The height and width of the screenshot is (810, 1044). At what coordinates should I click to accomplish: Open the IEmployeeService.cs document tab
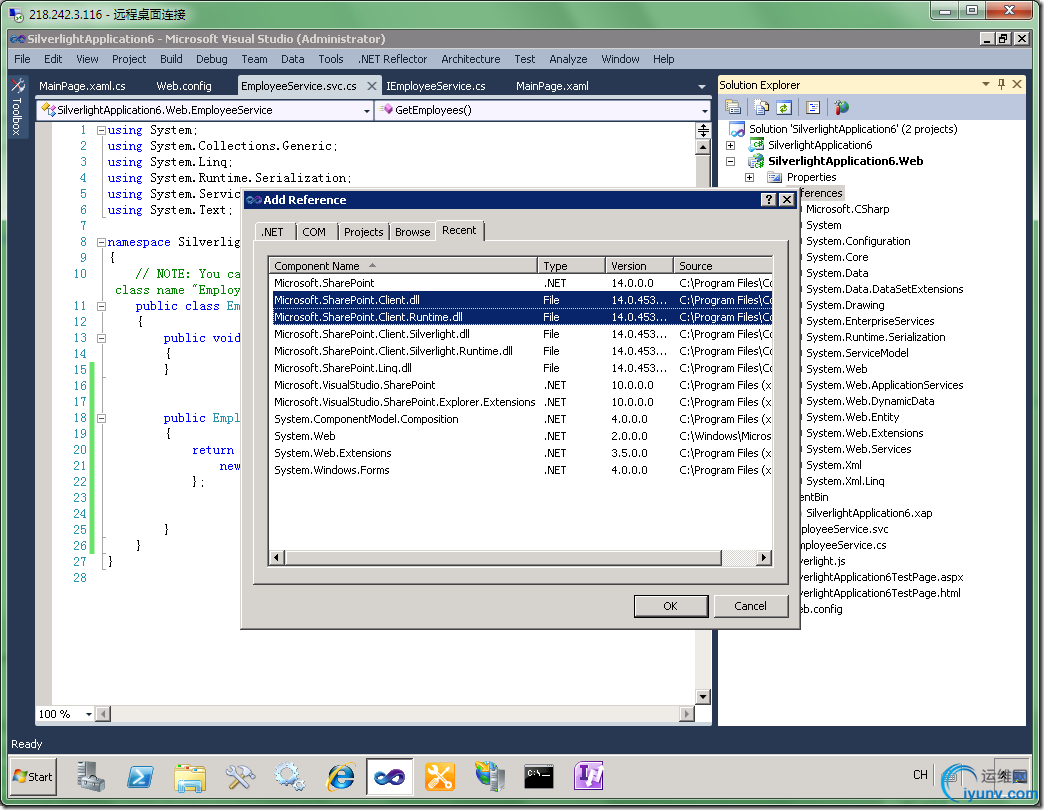click(435, 86)
